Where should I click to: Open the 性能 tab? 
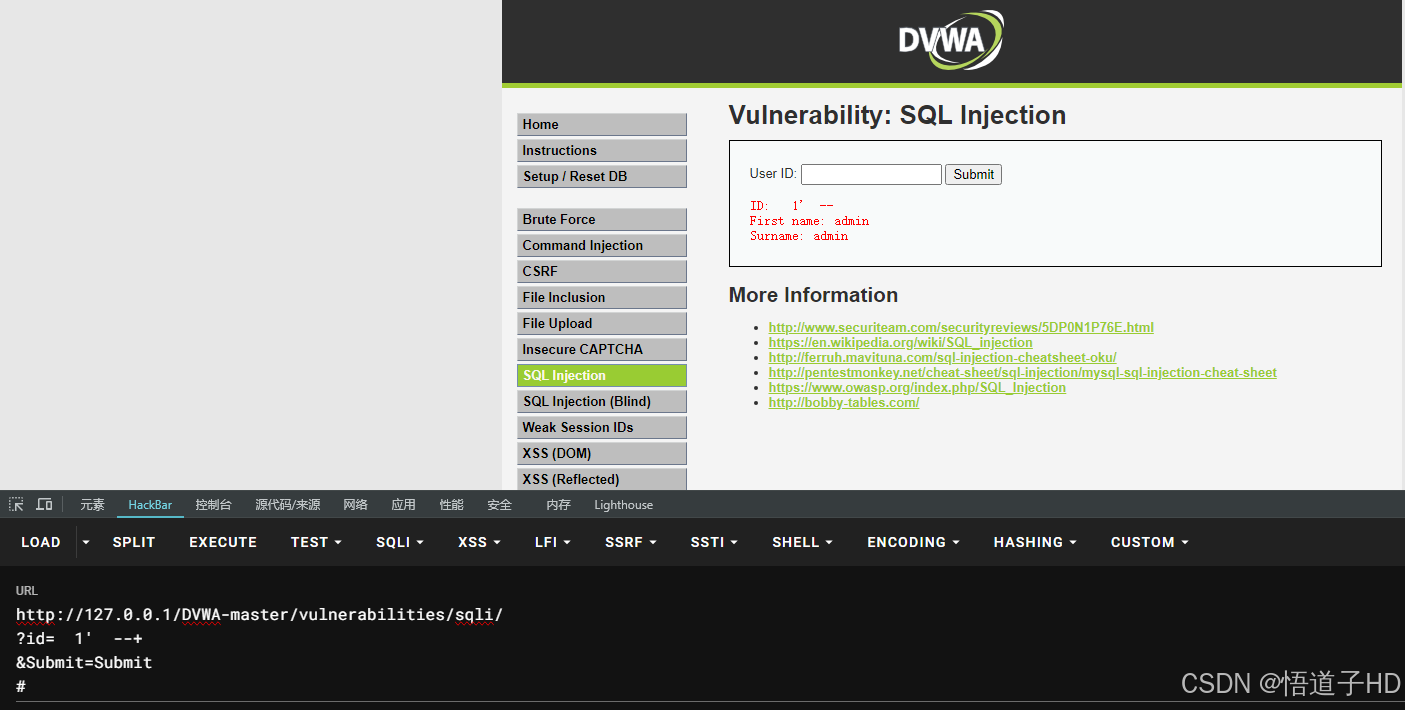[451, 505]
